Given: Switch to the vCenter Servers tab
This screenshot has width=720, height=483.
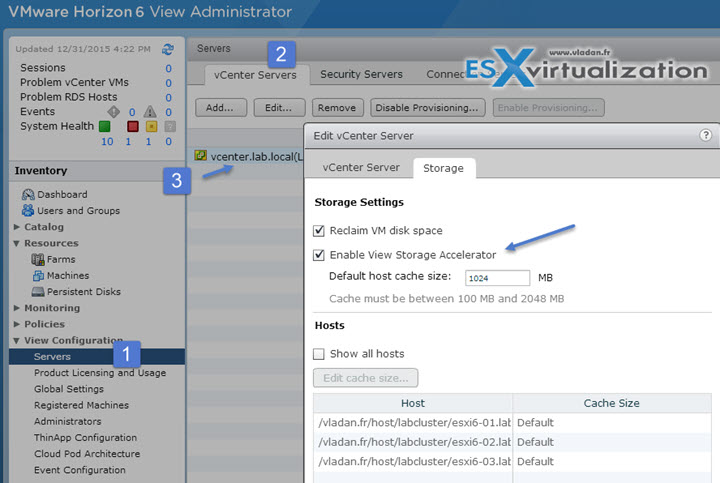Looking at the screenshot, I should point(255,75).
